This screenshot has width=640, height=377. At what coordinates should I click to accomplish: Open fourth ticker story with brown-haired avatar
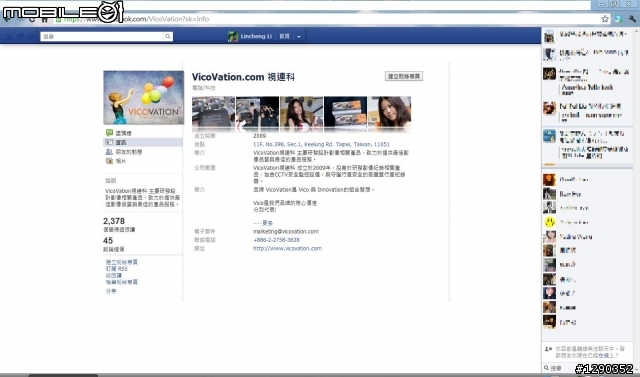click(x=549, y=108)
